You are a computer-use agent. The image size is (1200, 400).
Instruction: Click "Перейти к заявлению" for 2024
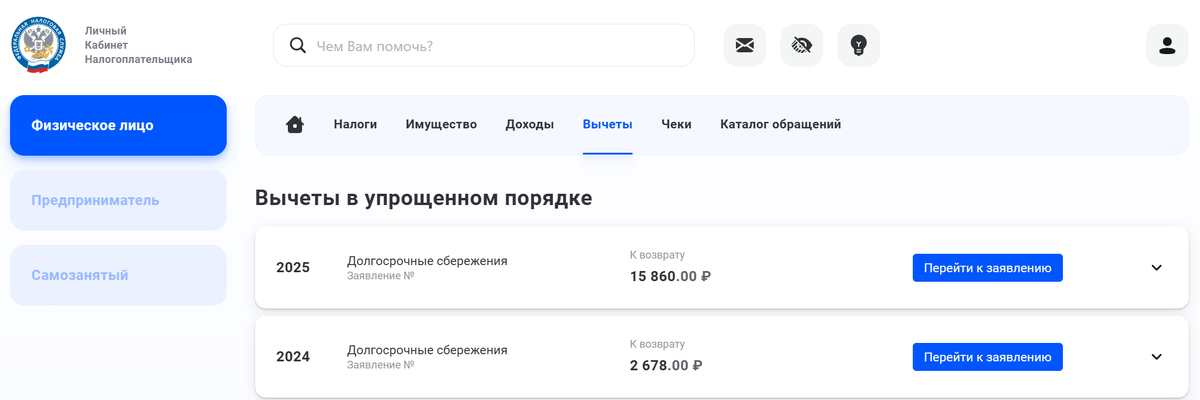(987, 357)
